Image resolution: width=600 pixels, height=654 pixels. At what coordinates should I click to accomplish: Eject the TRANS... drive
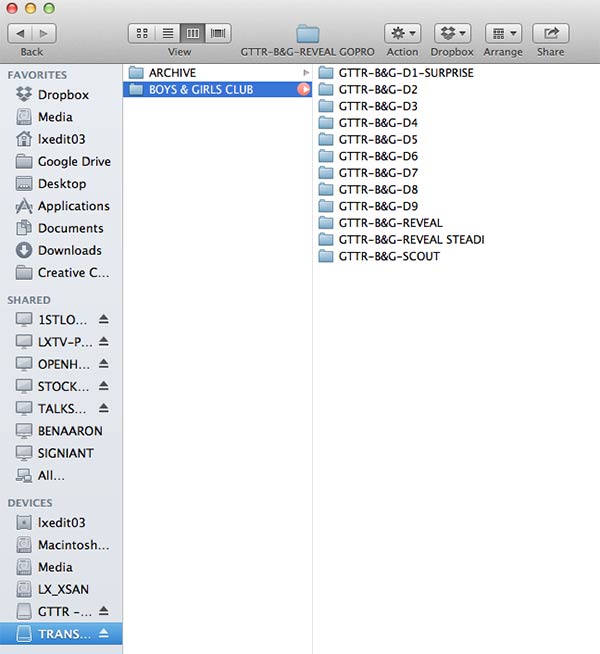click(104, 634)
